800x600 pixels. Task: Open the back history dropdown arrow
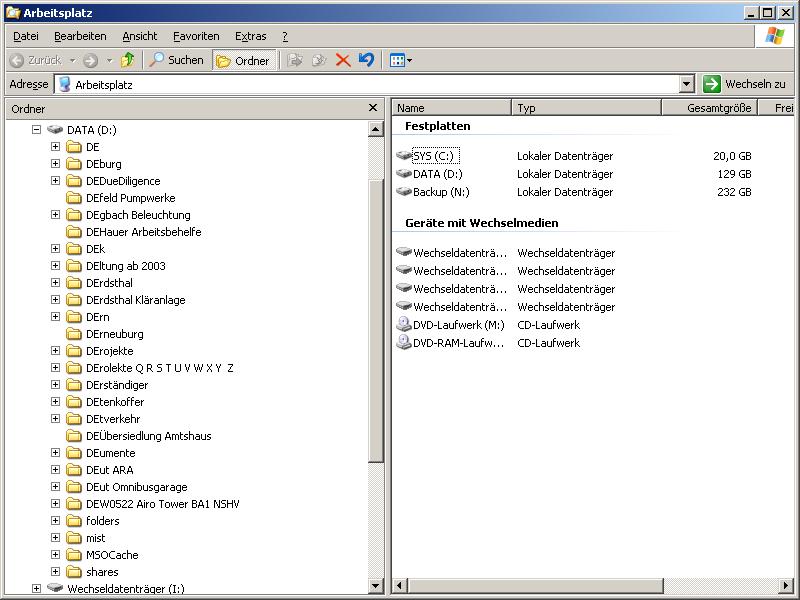pyautogui.click(x=72, y=61)
